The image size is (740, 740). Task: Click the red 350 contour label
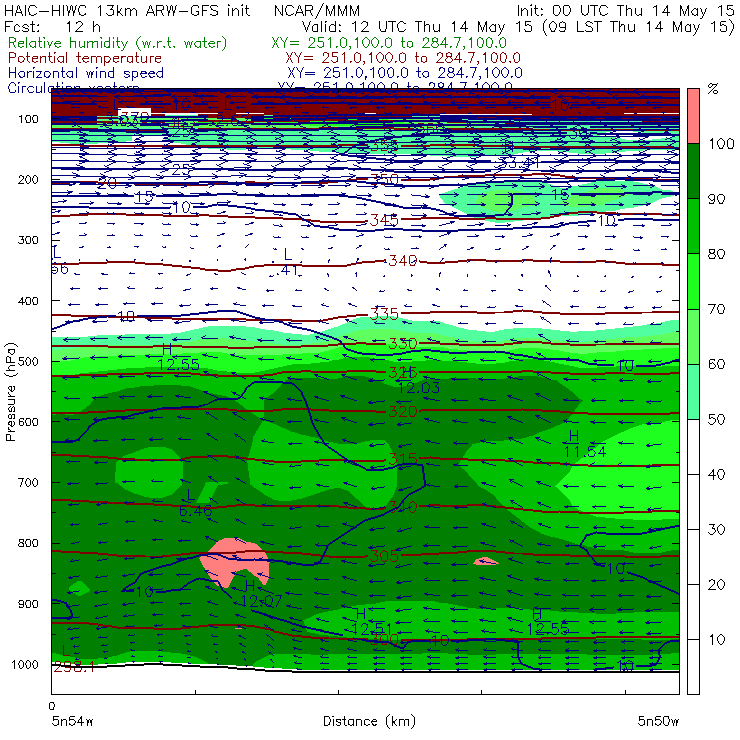[x=384, y=179]
